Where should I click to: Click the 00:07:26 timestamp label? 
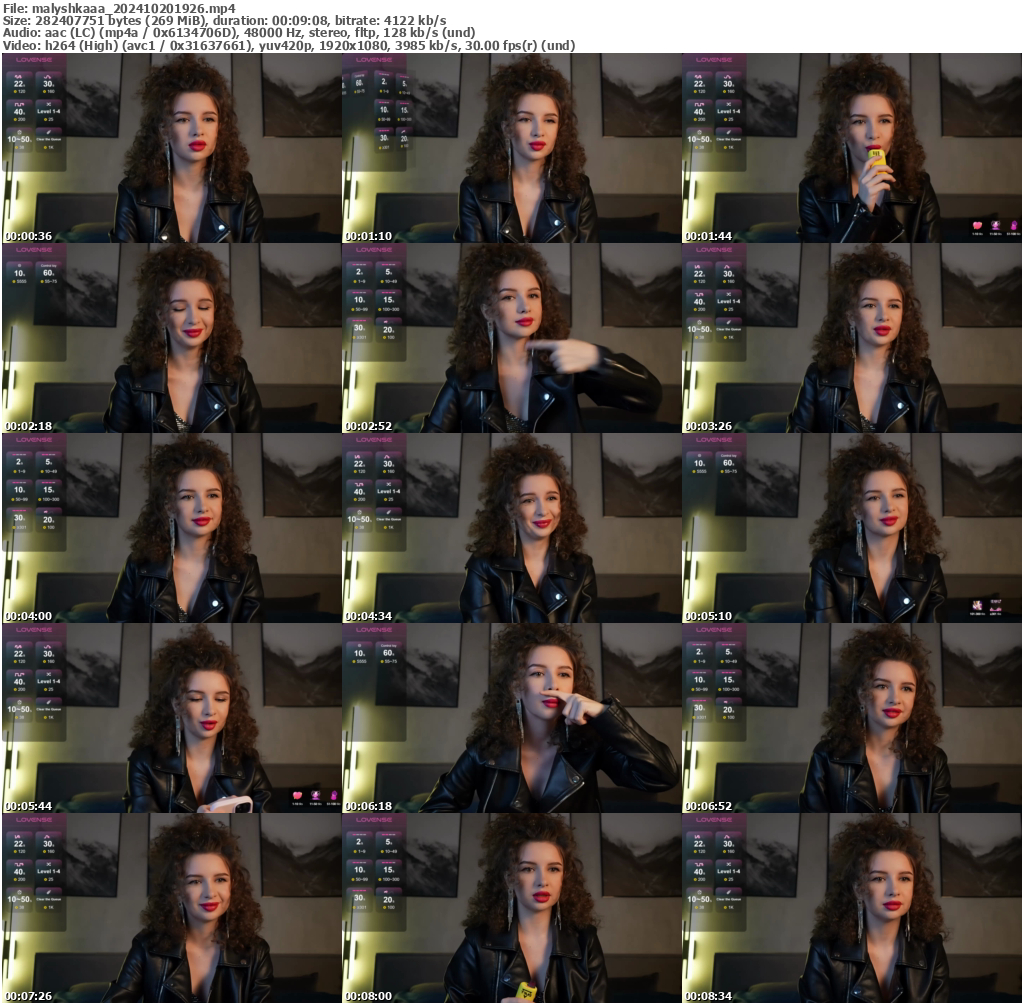click(28, 996)
